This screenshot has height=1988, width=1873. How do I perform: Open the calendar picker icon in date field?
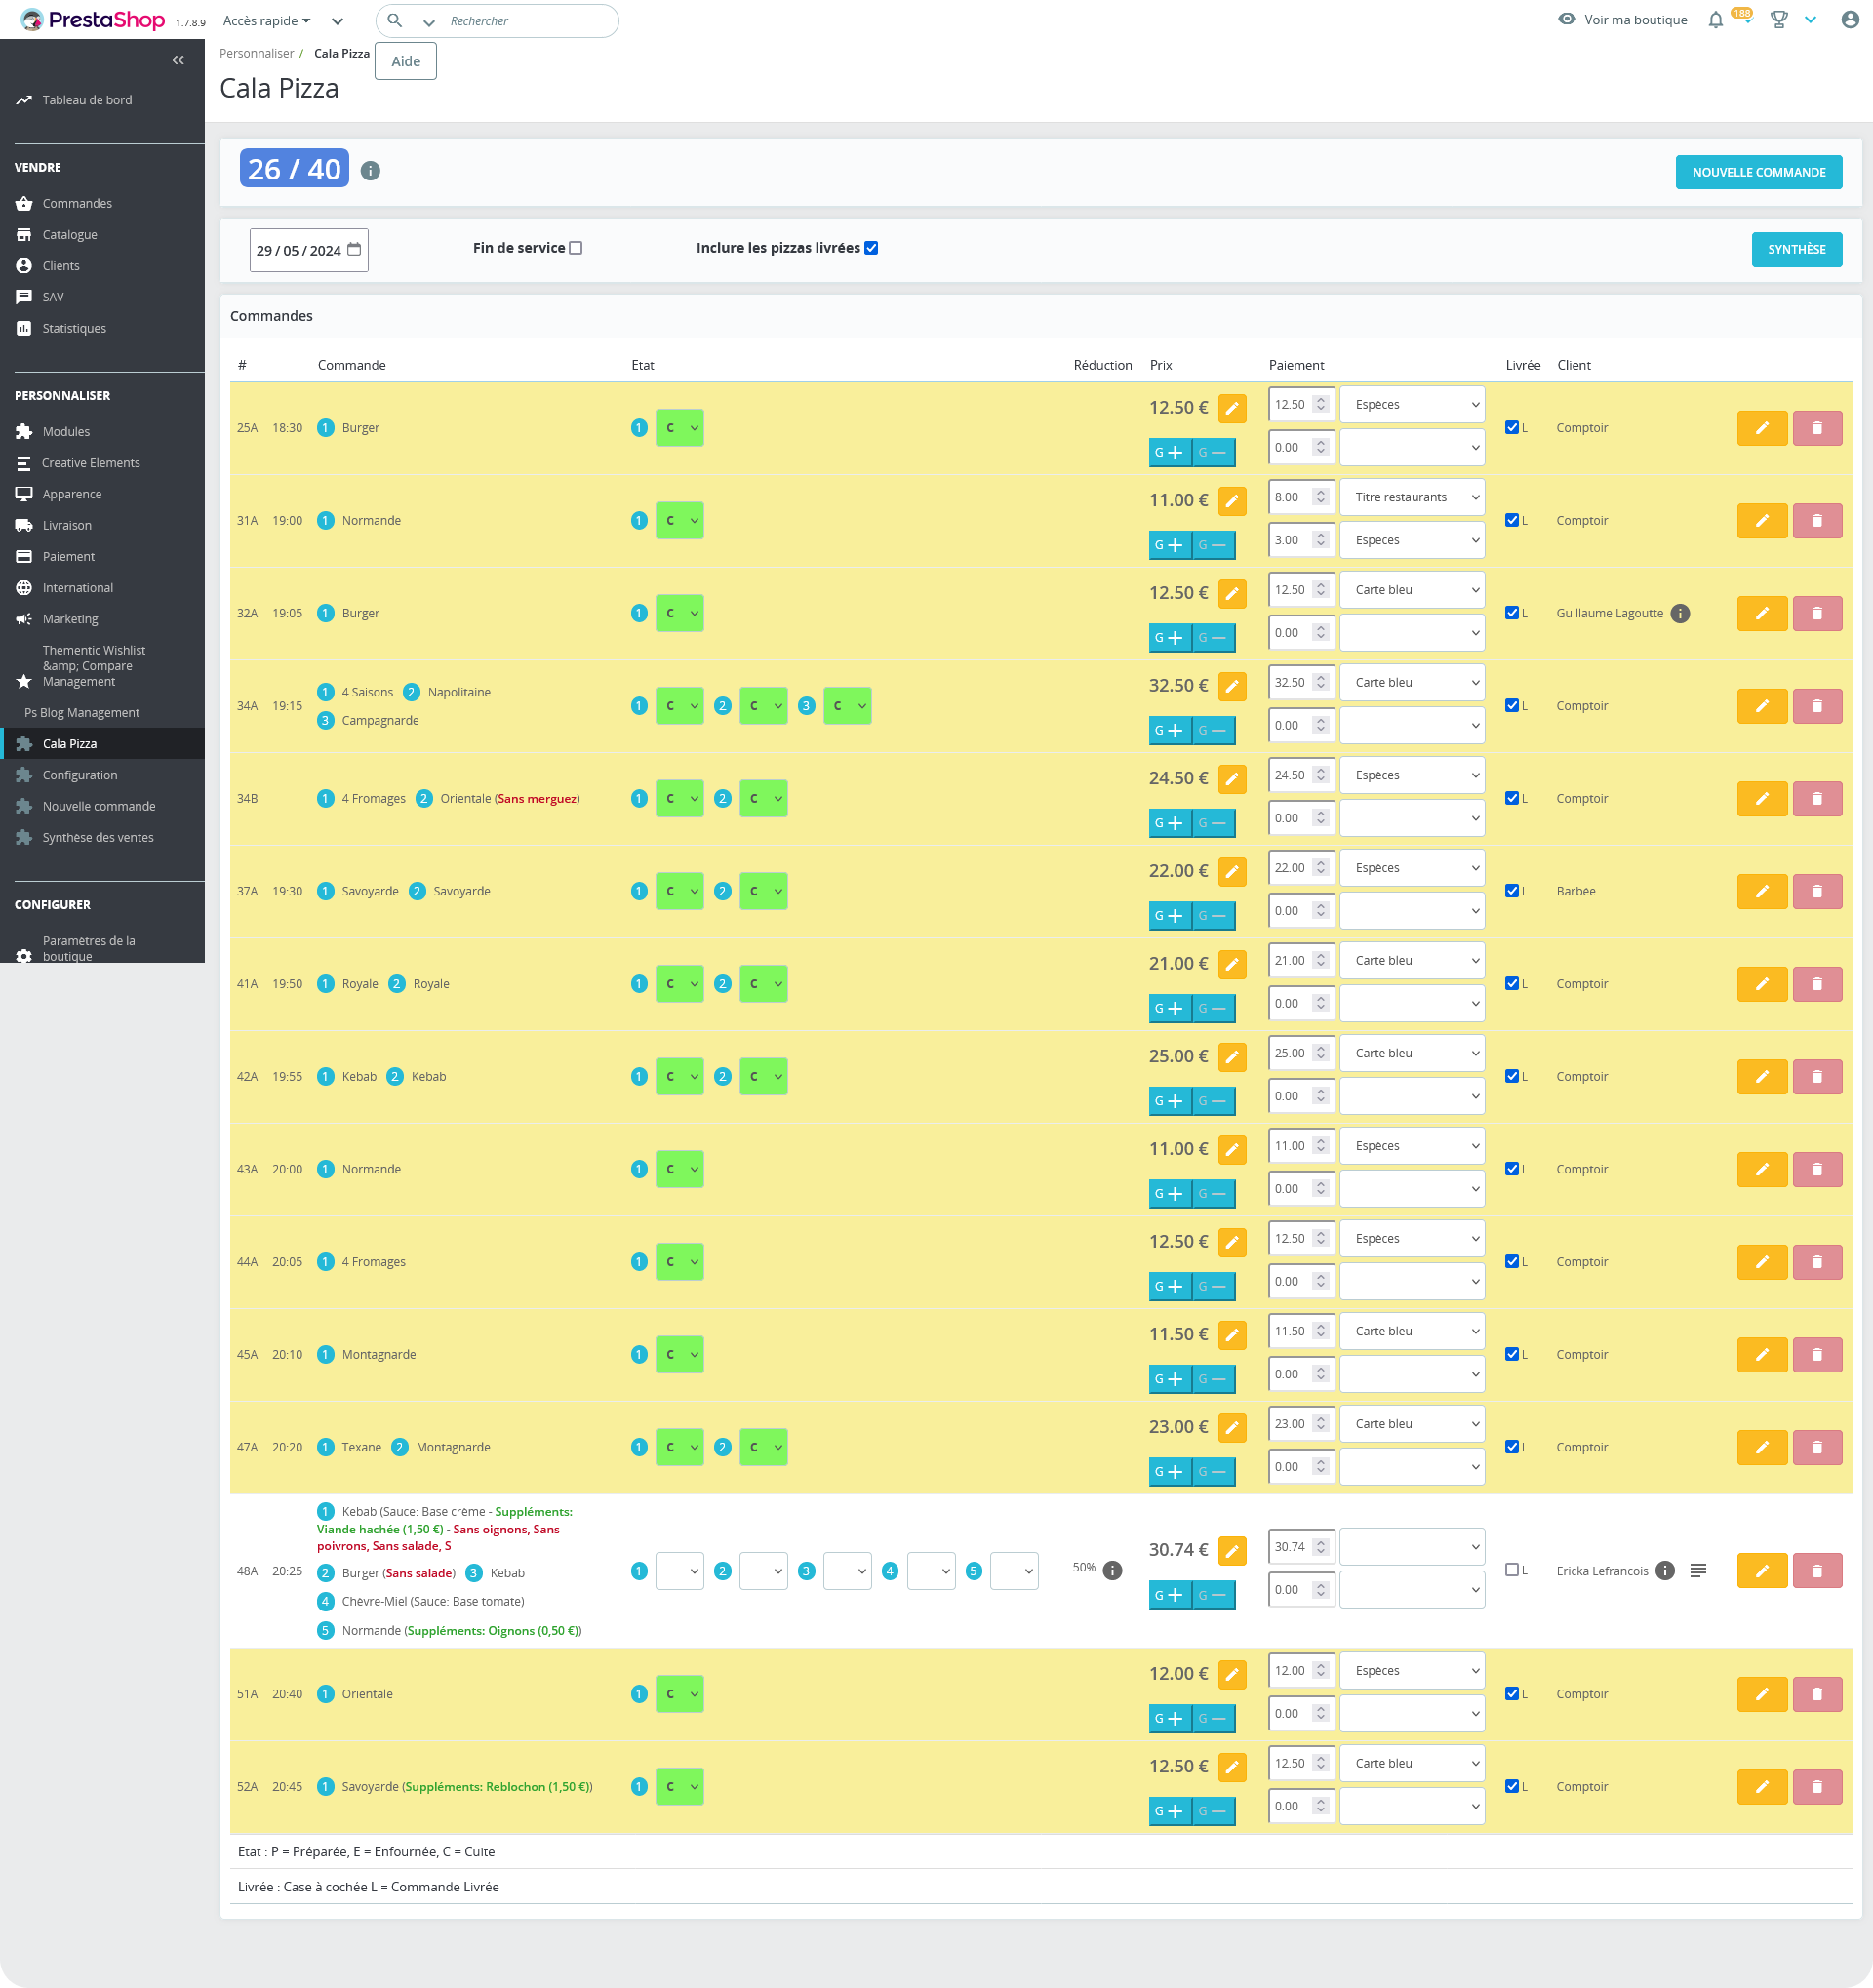point(354,250)
